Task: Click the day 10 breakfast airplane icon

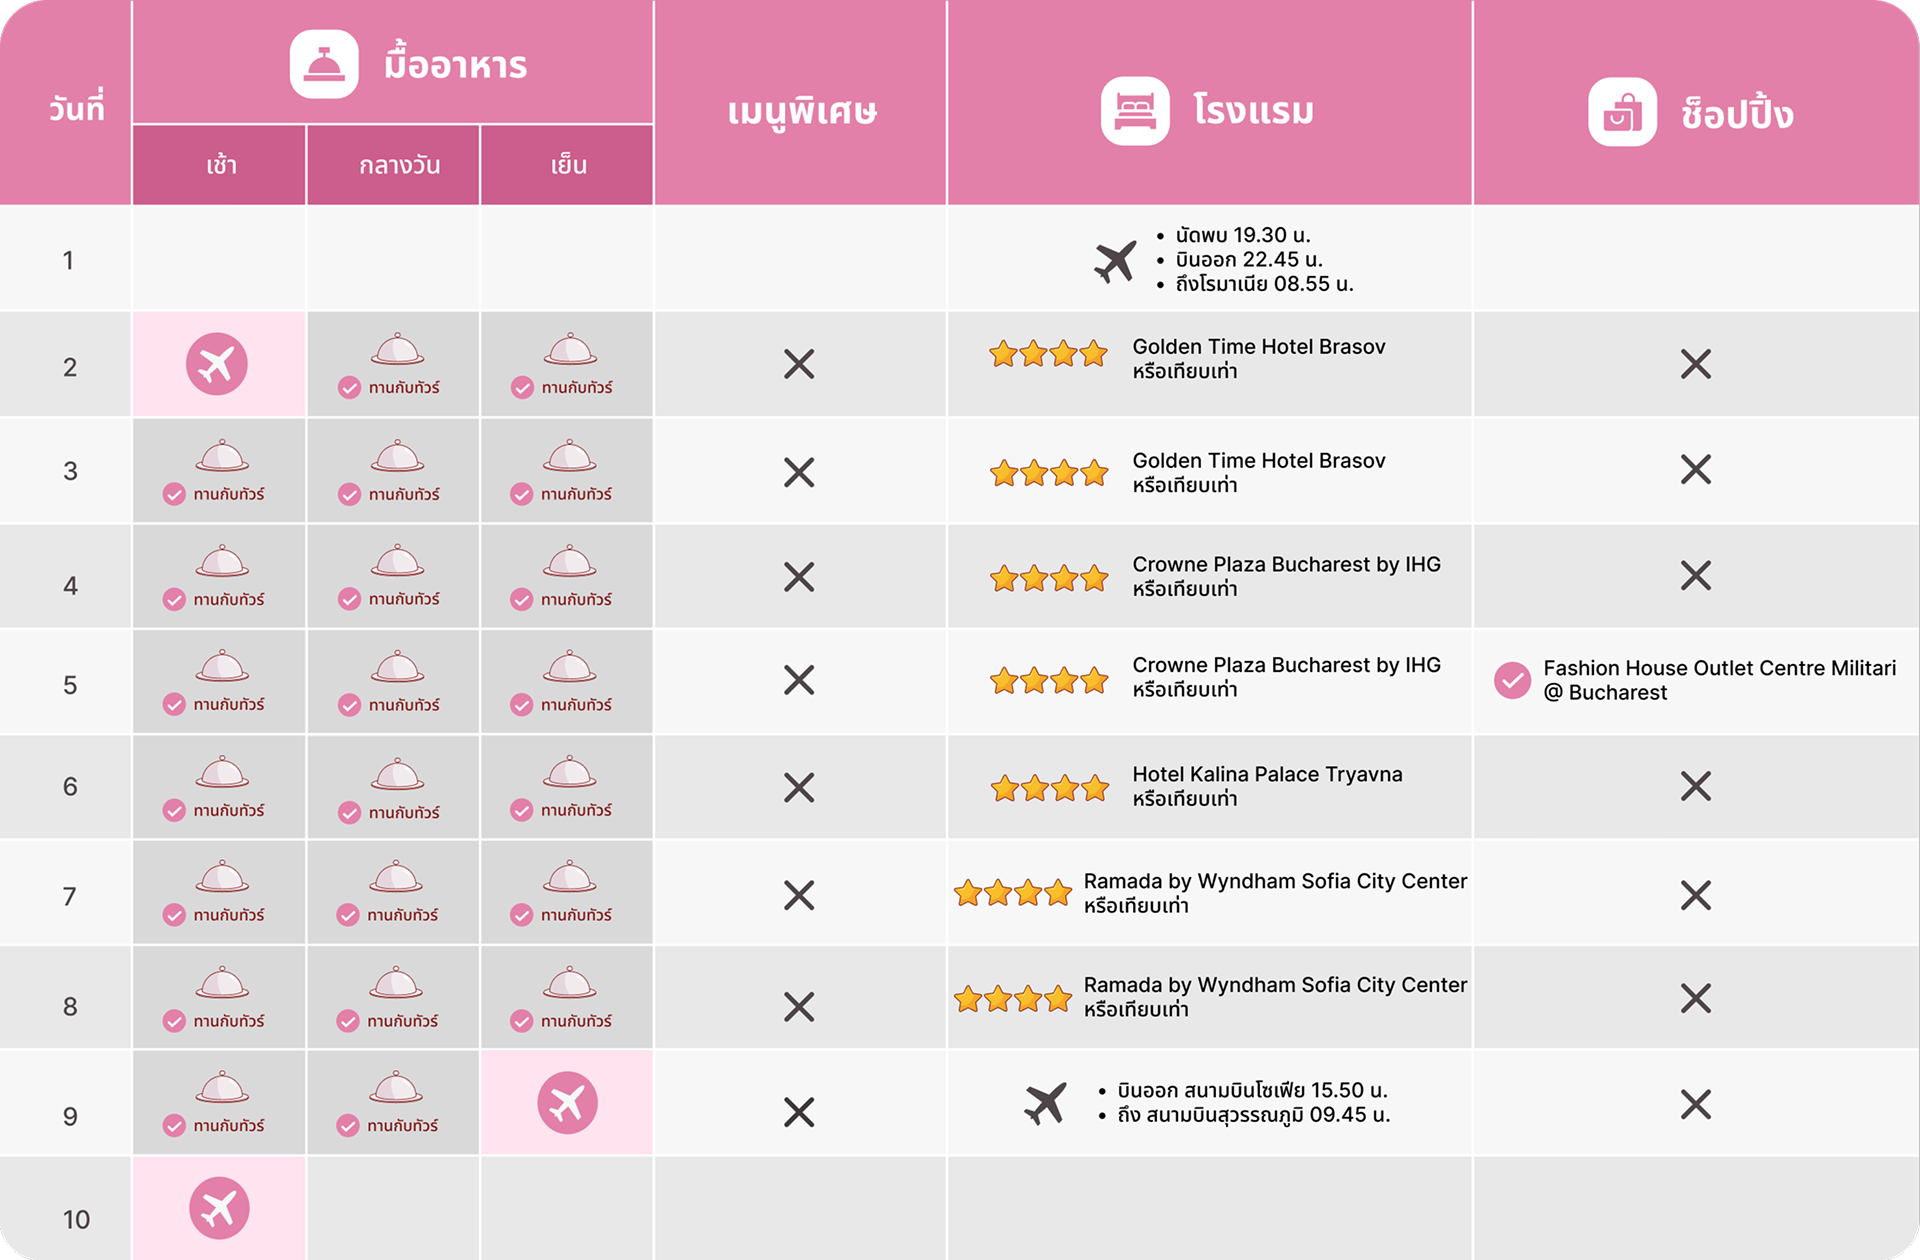Action: 219,1208
